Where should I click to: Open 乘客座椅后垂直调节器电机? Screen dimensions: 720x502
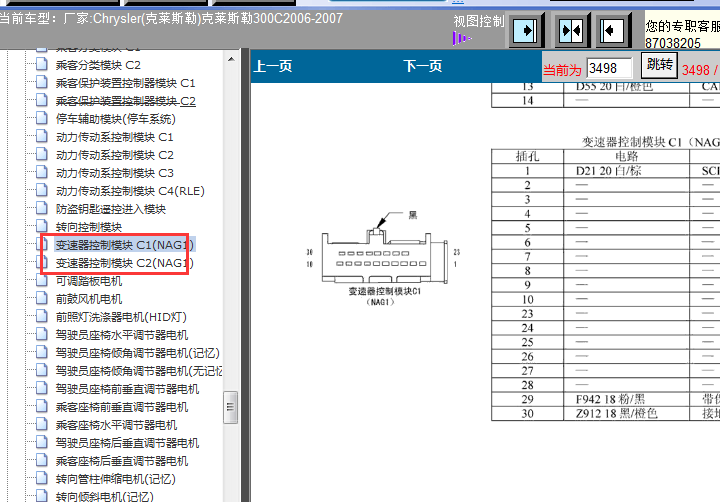(x=122, y=461)
